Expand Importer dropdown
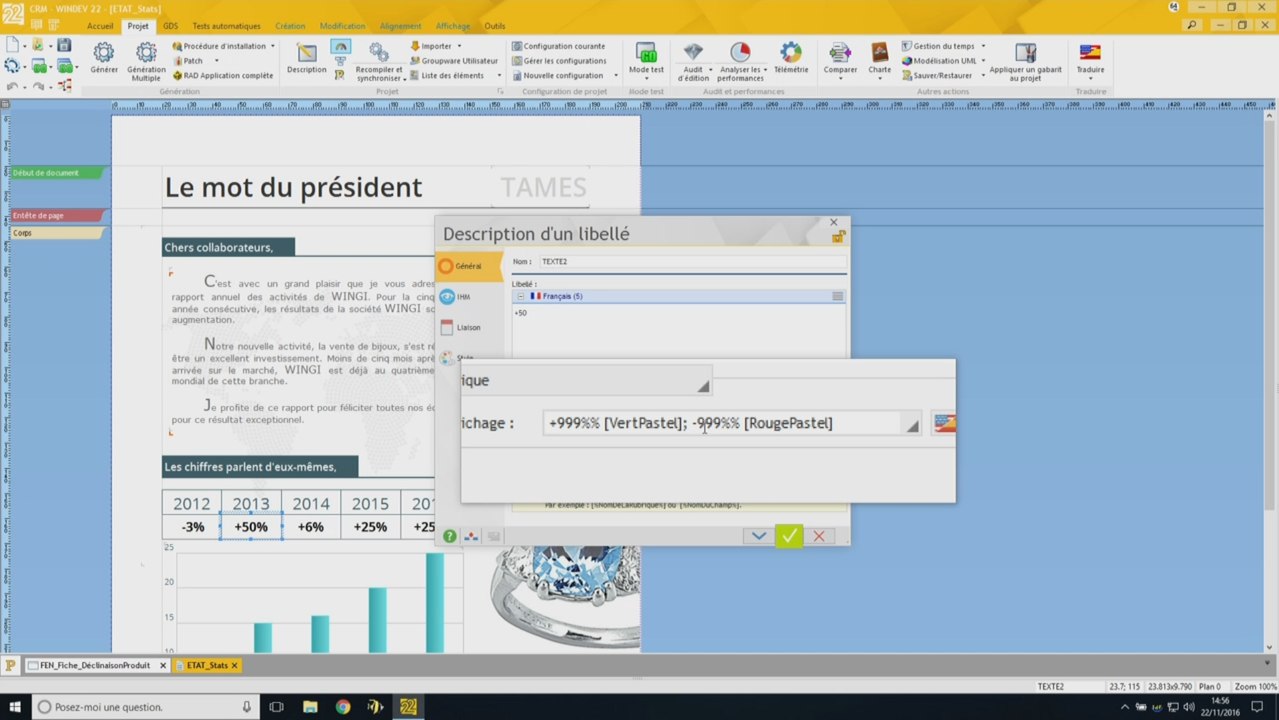Viewport: 1279px width, 720px height. 459,46
